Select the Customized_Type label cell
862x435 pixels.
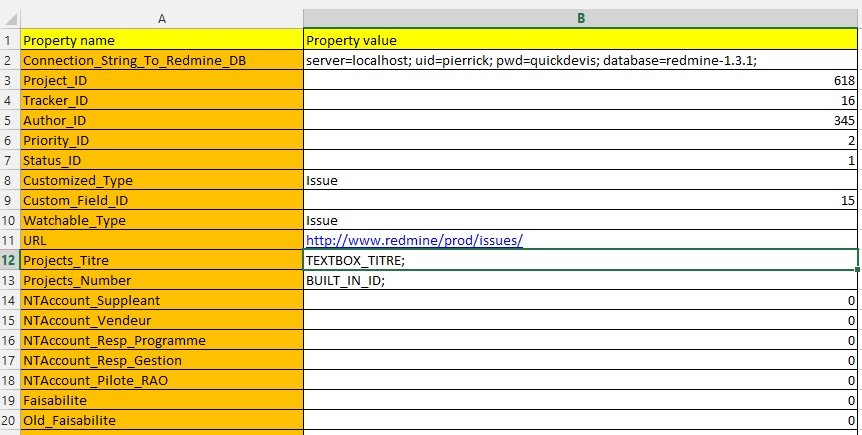pyautogui.click(x=161, y=181)
